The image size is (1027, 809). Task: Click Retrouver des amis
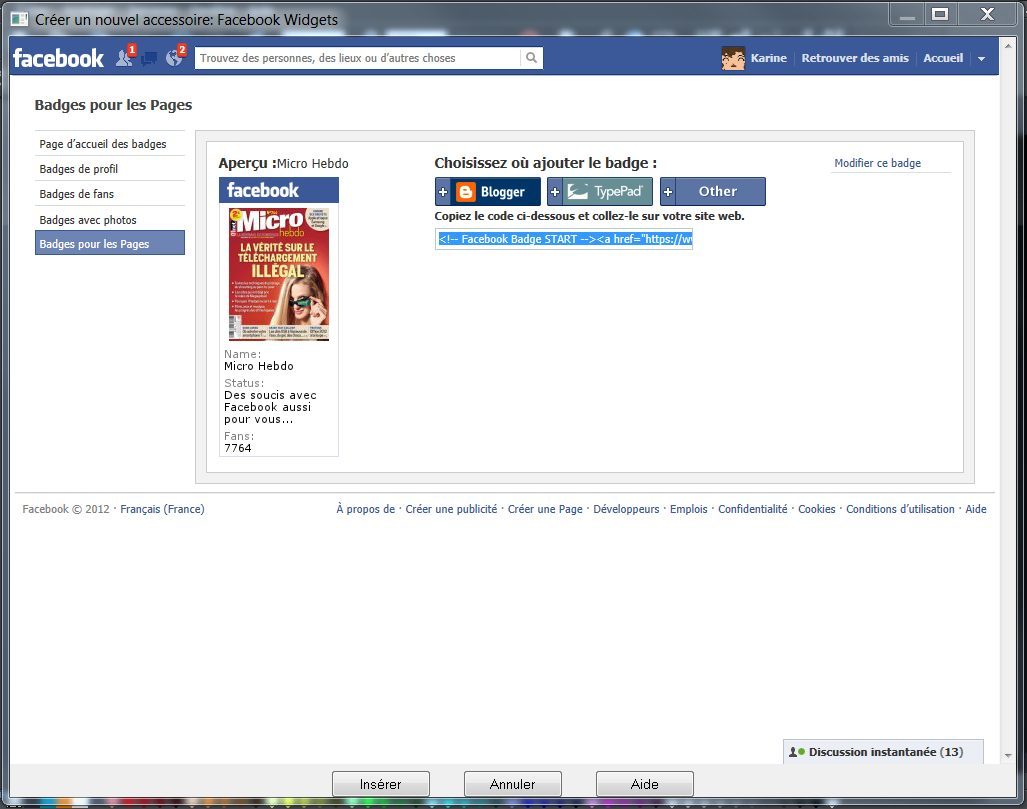pyautogui.click(x=855, y=58)
